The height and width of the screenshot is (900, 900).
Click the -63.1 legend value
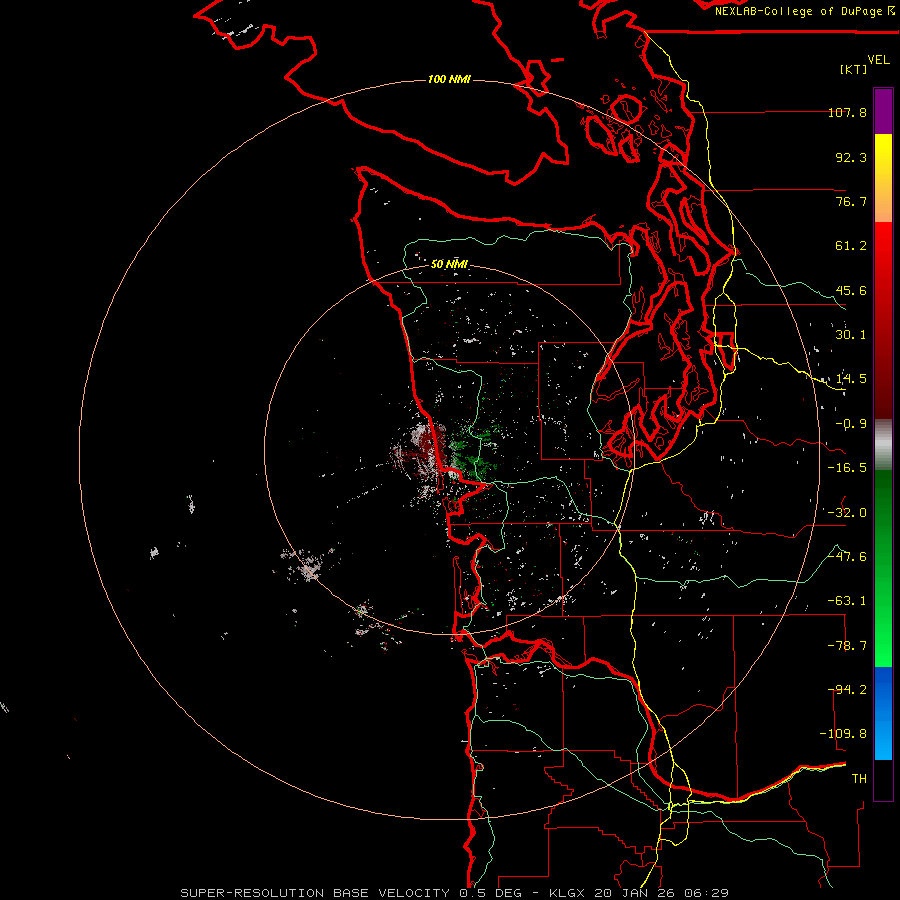[847, 601]
